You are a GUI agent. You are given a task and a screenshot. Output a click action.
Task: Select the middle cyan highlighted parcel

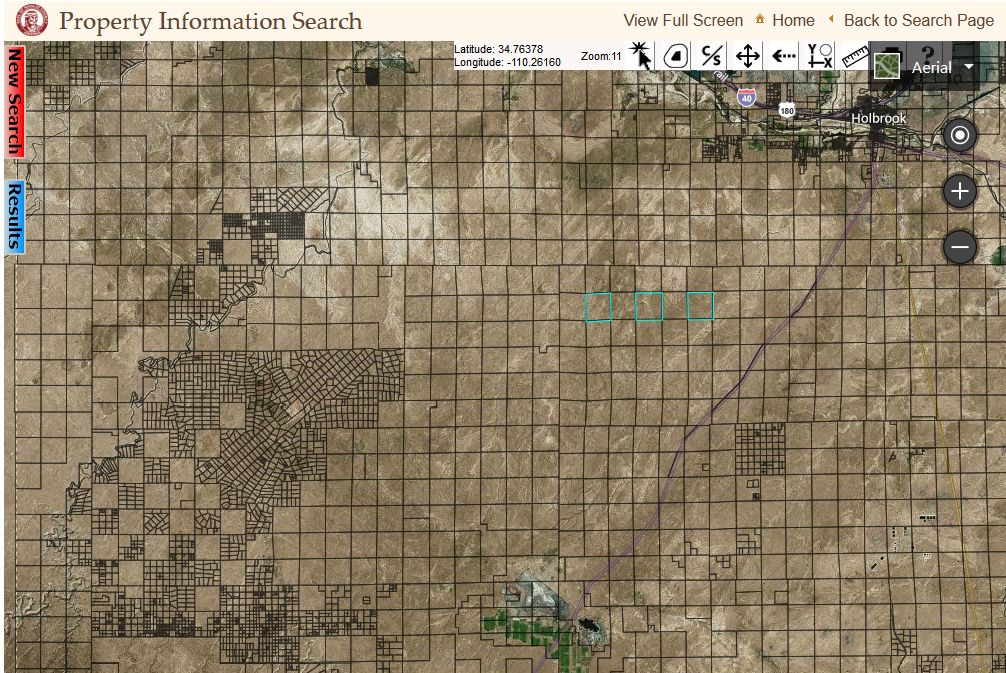(x=649, y=306)
